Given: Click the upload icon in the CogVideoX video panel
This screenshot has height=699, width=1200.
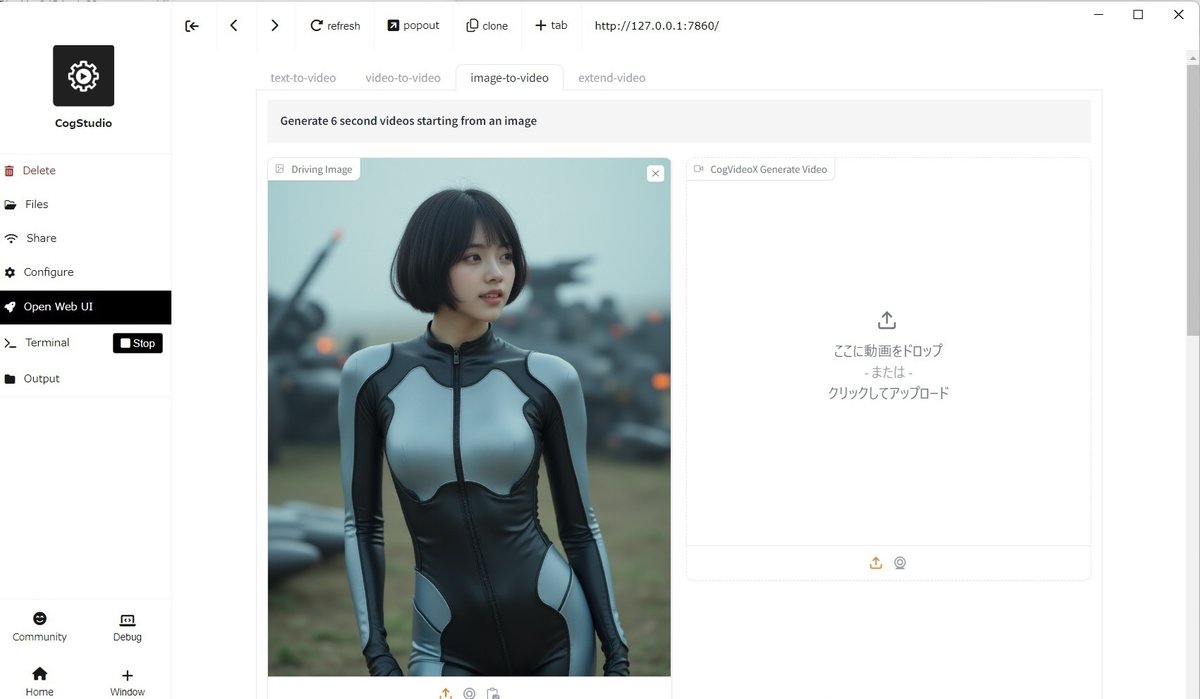Looking at the screenshot, I should click(875, 562).
